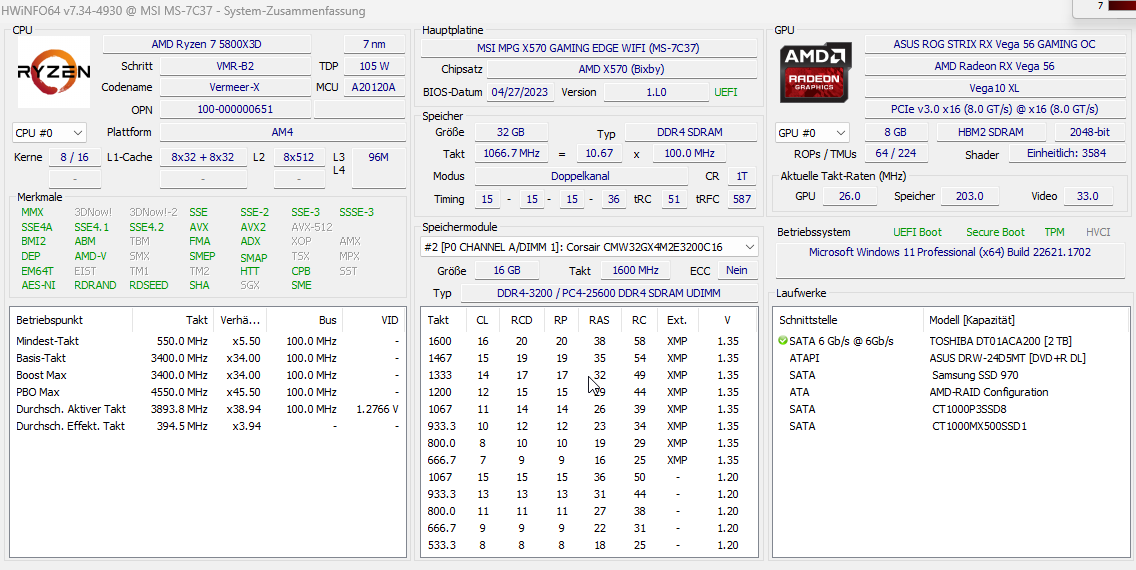Click the HBM2 SDRAM memory type value

coord(991,133)
